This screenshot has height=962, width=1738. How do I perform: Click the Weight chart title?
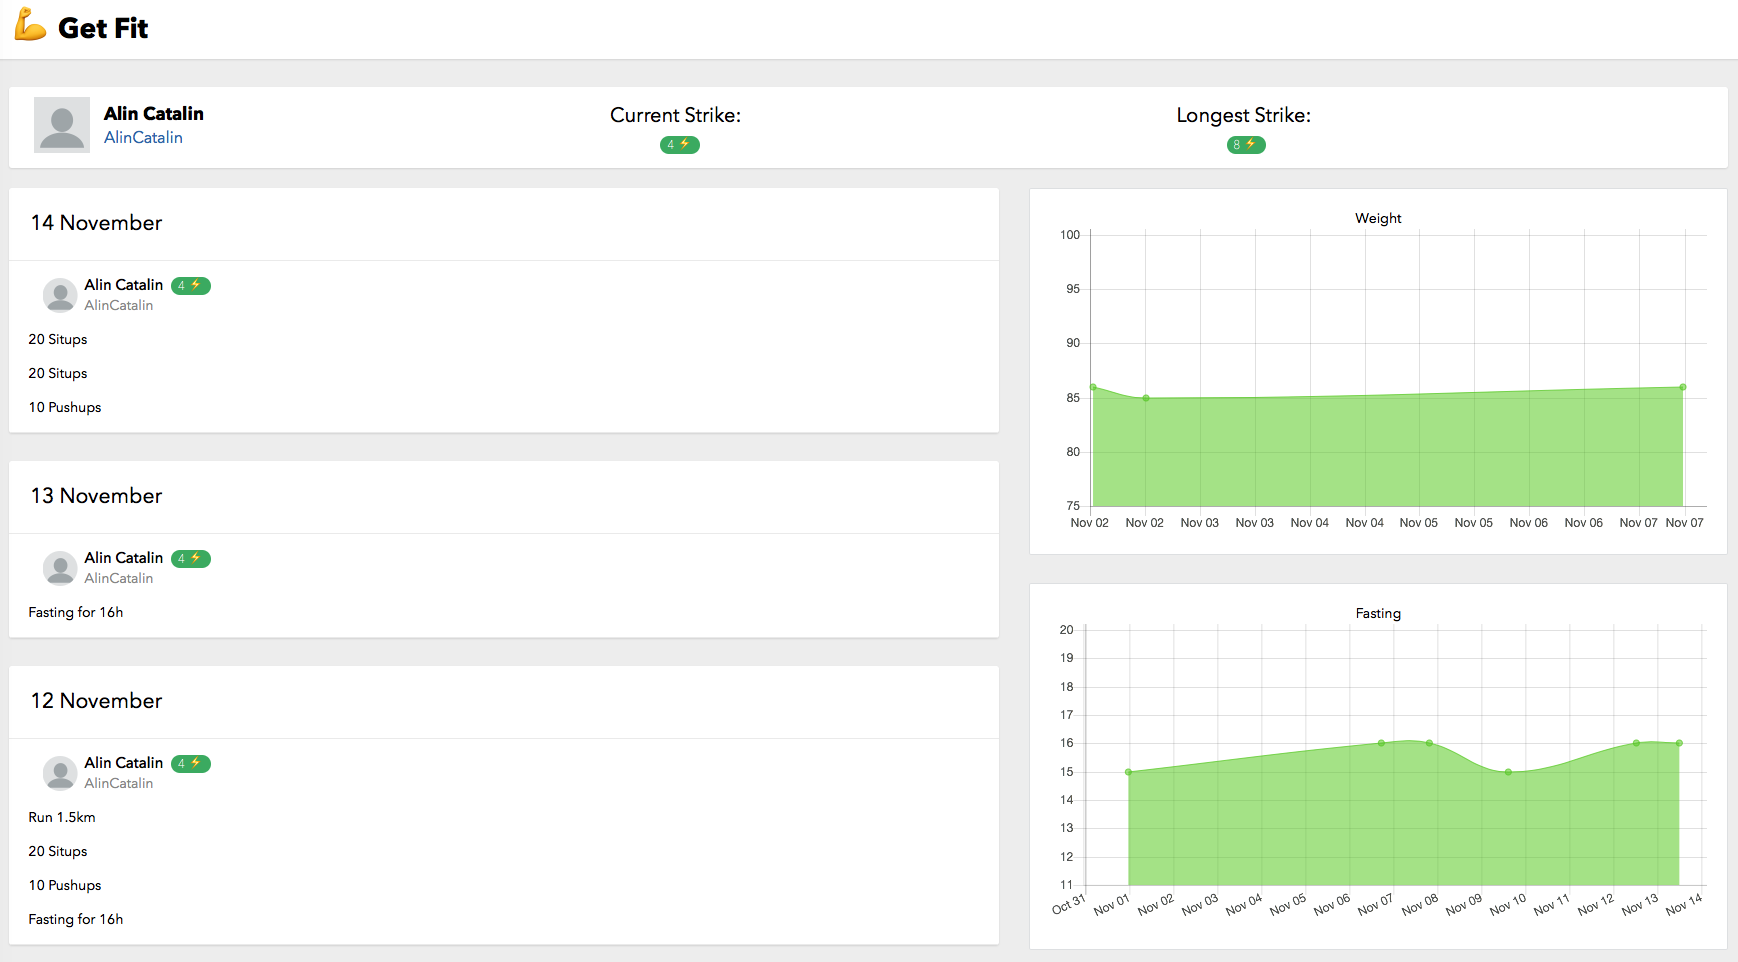coord(1378,218)
